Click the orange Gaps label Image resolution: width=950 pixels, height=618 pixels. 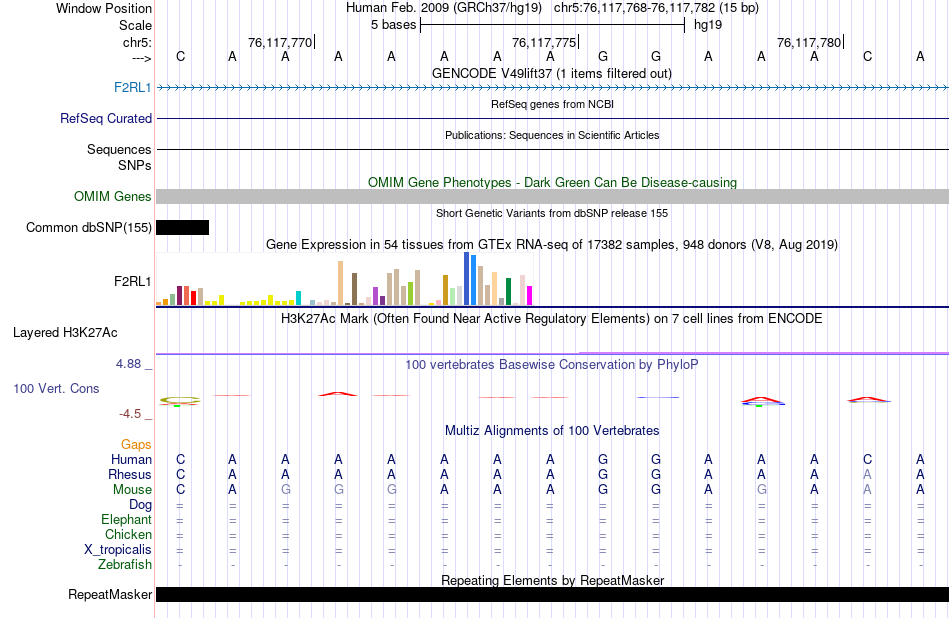pos(136,445)
